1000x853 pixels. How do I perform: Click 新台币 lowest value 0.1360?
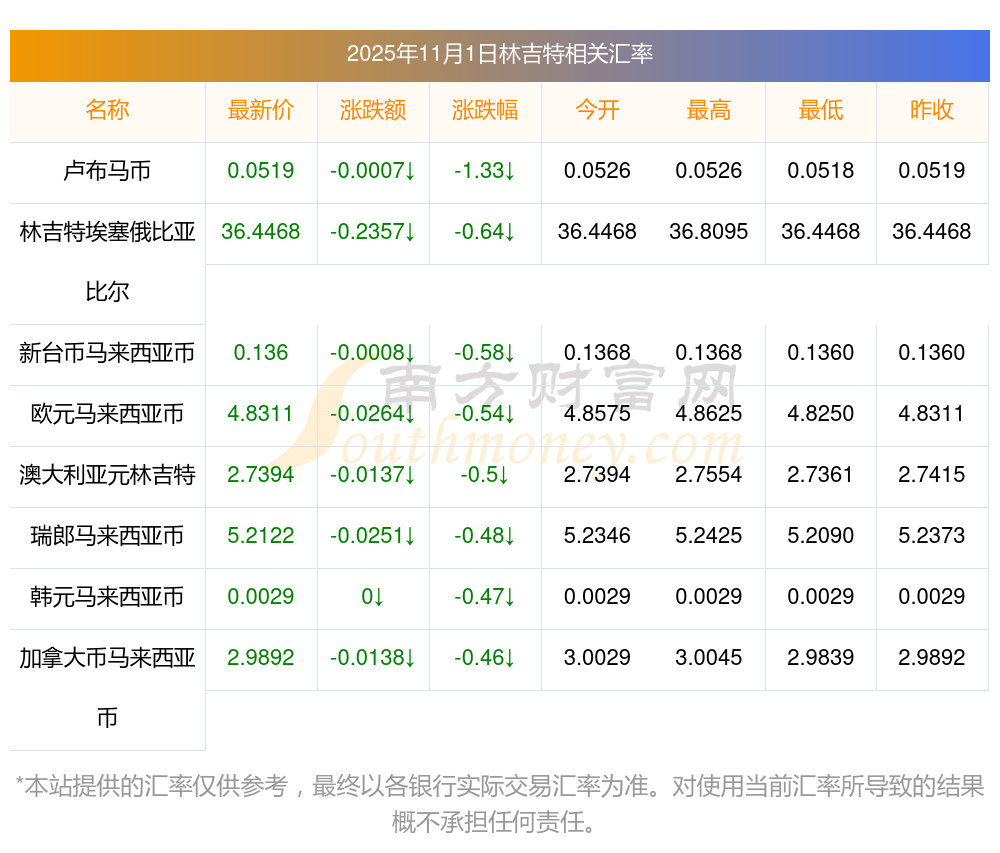tap(821, 353)
